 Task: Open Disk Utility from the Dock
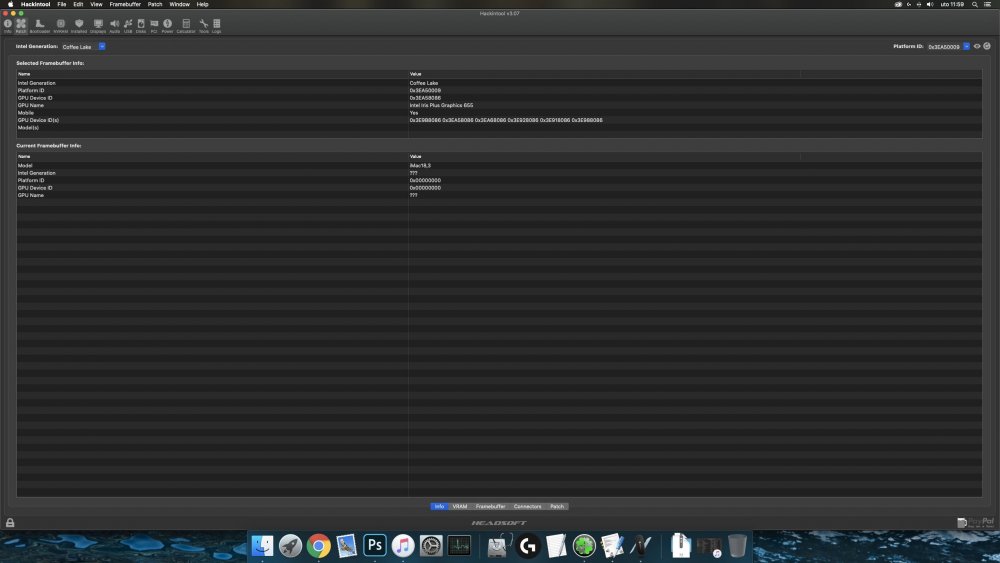[x=499, y=546]
